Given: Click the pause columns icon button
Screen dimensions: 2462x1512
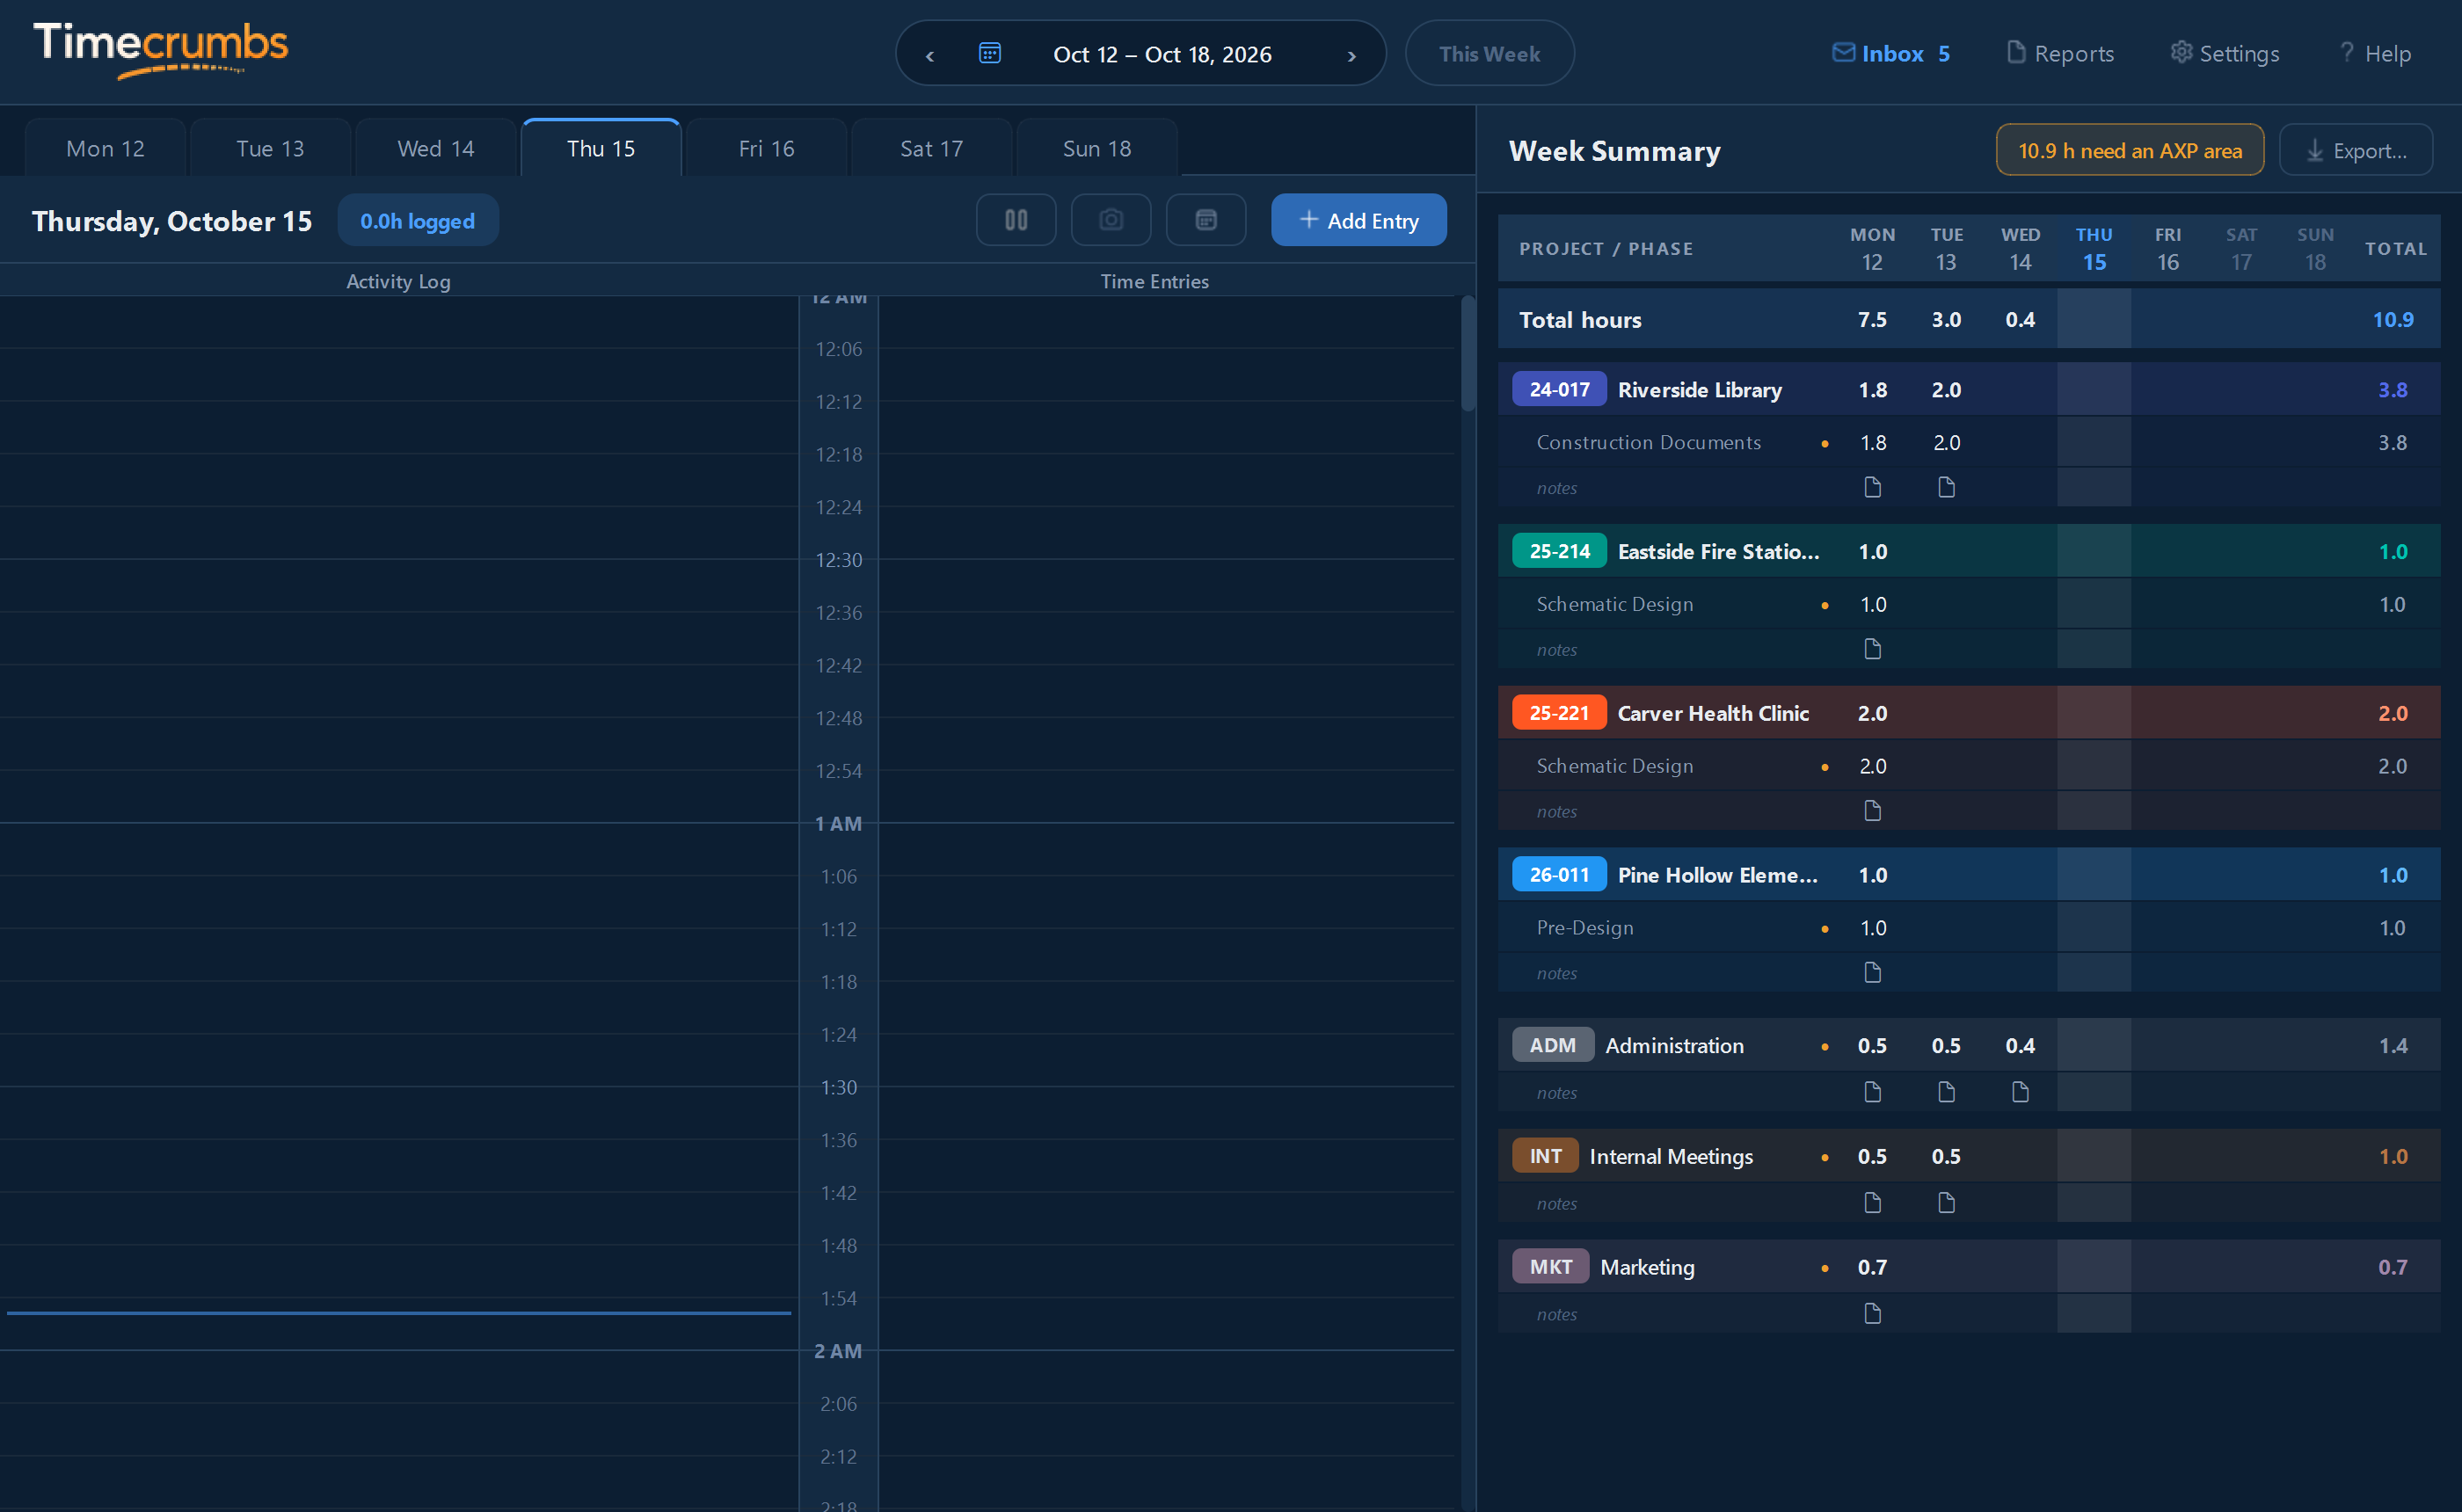Looking at the screenshot, I should tap(1016, 220).
